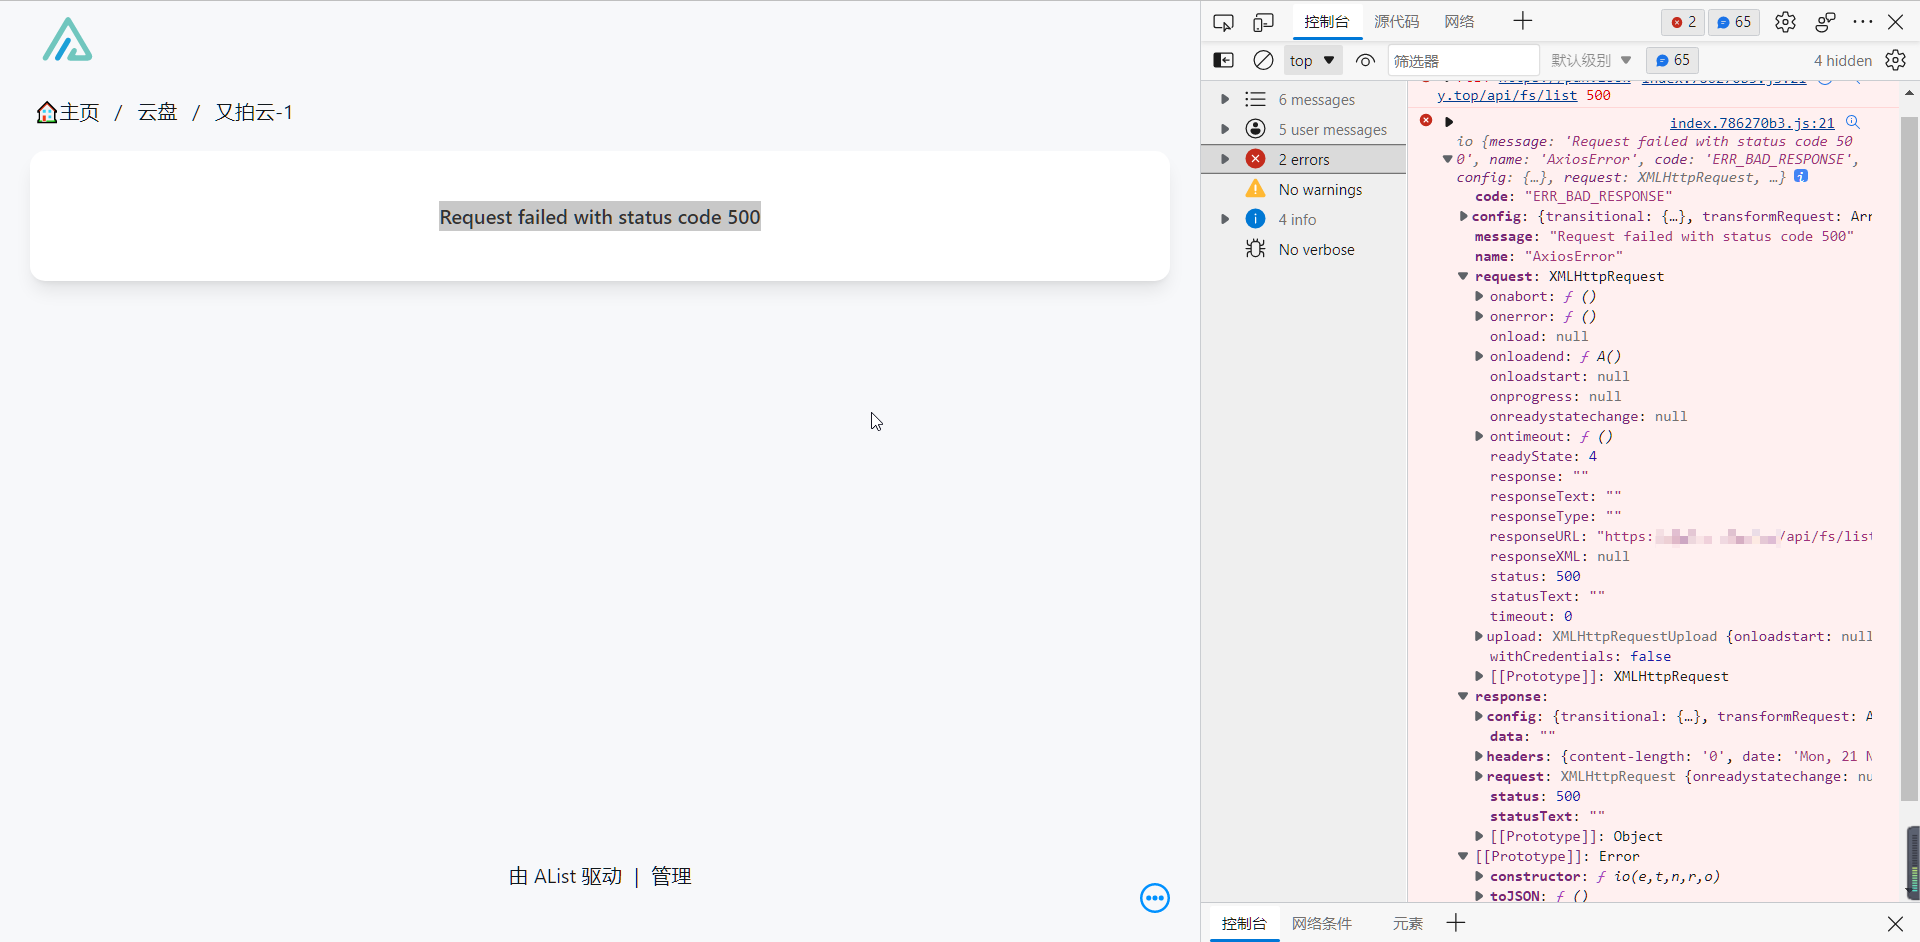Open the top frame context dropdown
Viewport: 1920px width, 942px height.
(x=1311, y=60)
